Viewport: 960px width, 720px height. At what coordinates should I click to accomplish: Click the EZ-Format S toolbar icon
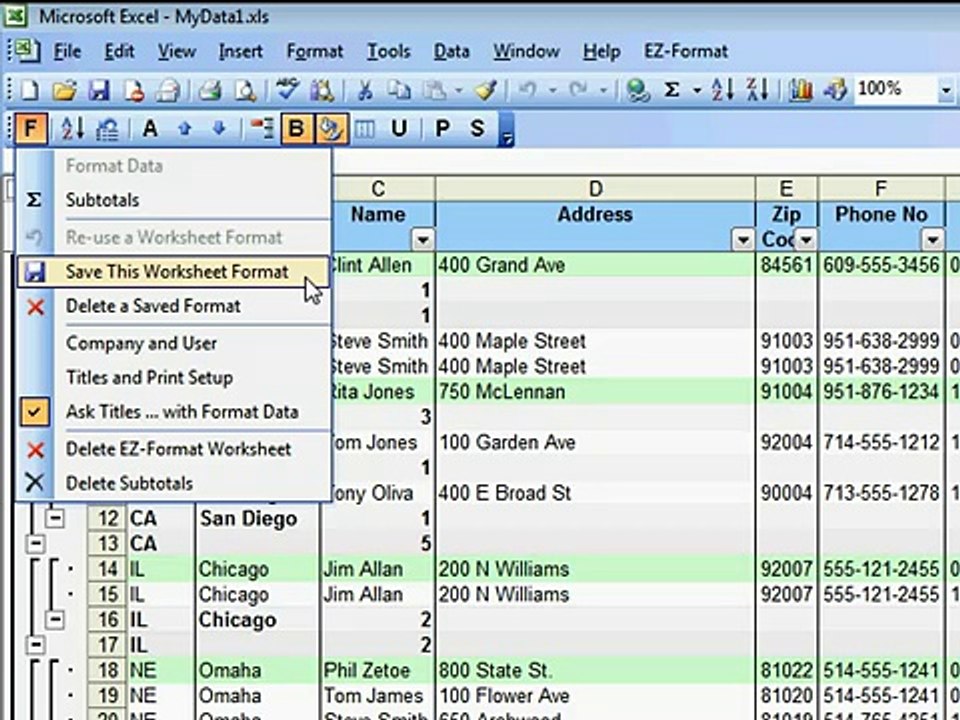pos(477,129)
